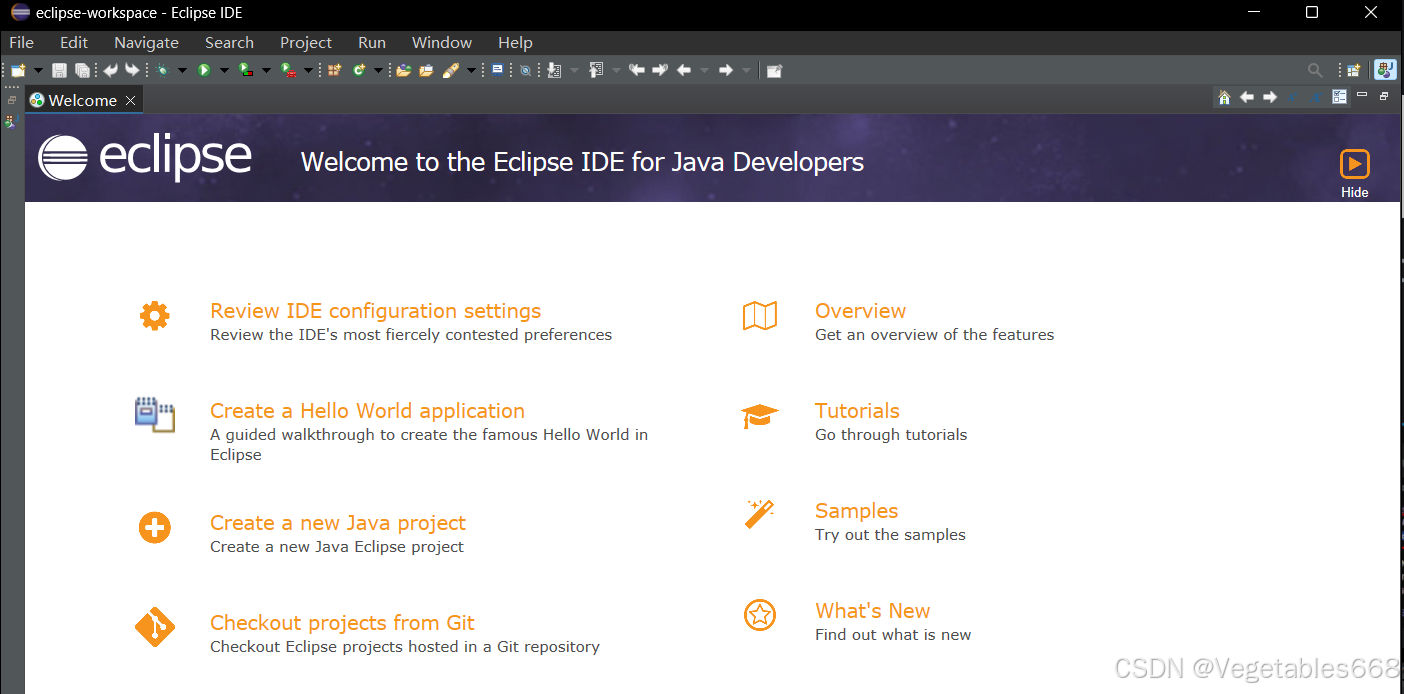This screenshot has height=694, width=1404.
Task: Click the Undo arrow in the toolbar
Action: click(109, 70)
